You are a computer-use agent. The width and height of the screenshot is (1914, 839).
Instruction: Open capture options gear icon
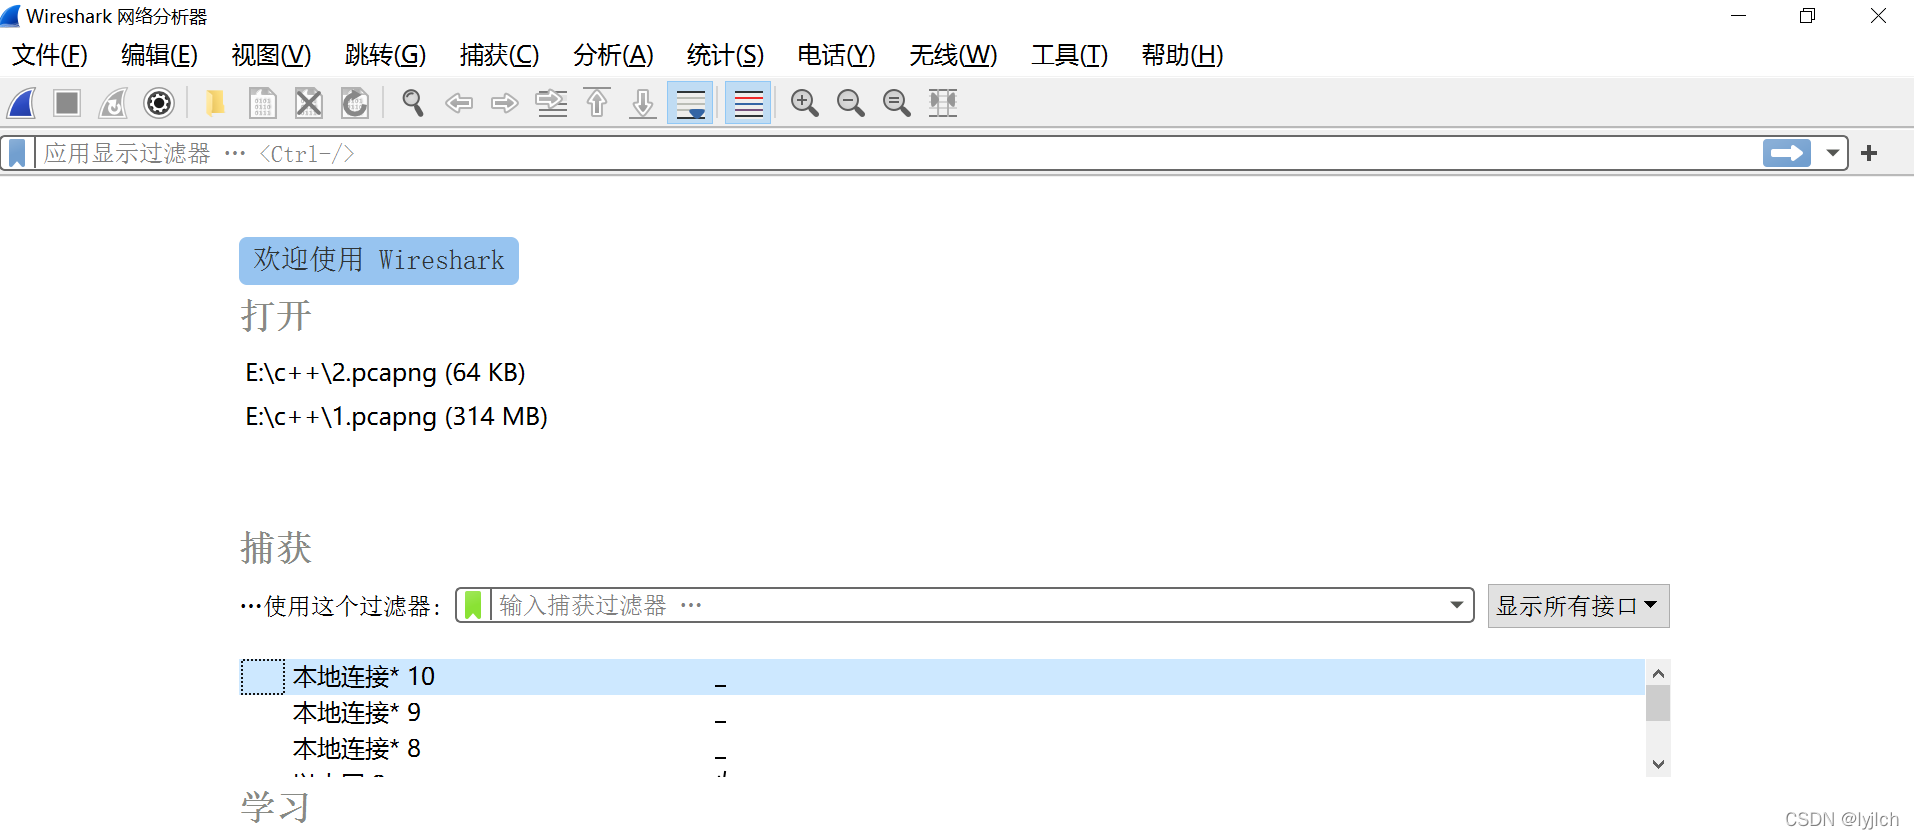(x=159, y=103)
